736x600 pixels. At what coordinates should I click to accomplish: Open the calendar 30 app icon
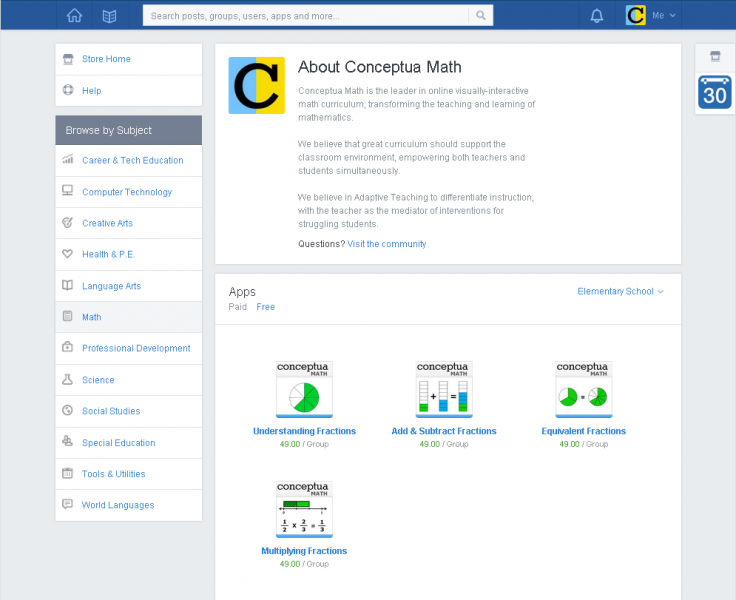pyautogui.click(x=714, y=92)
